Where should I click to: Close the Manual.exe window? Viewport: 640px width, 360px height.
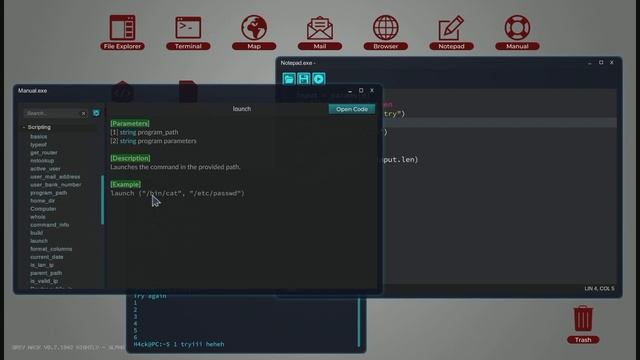pyautogui.click(x=372, y=90)
